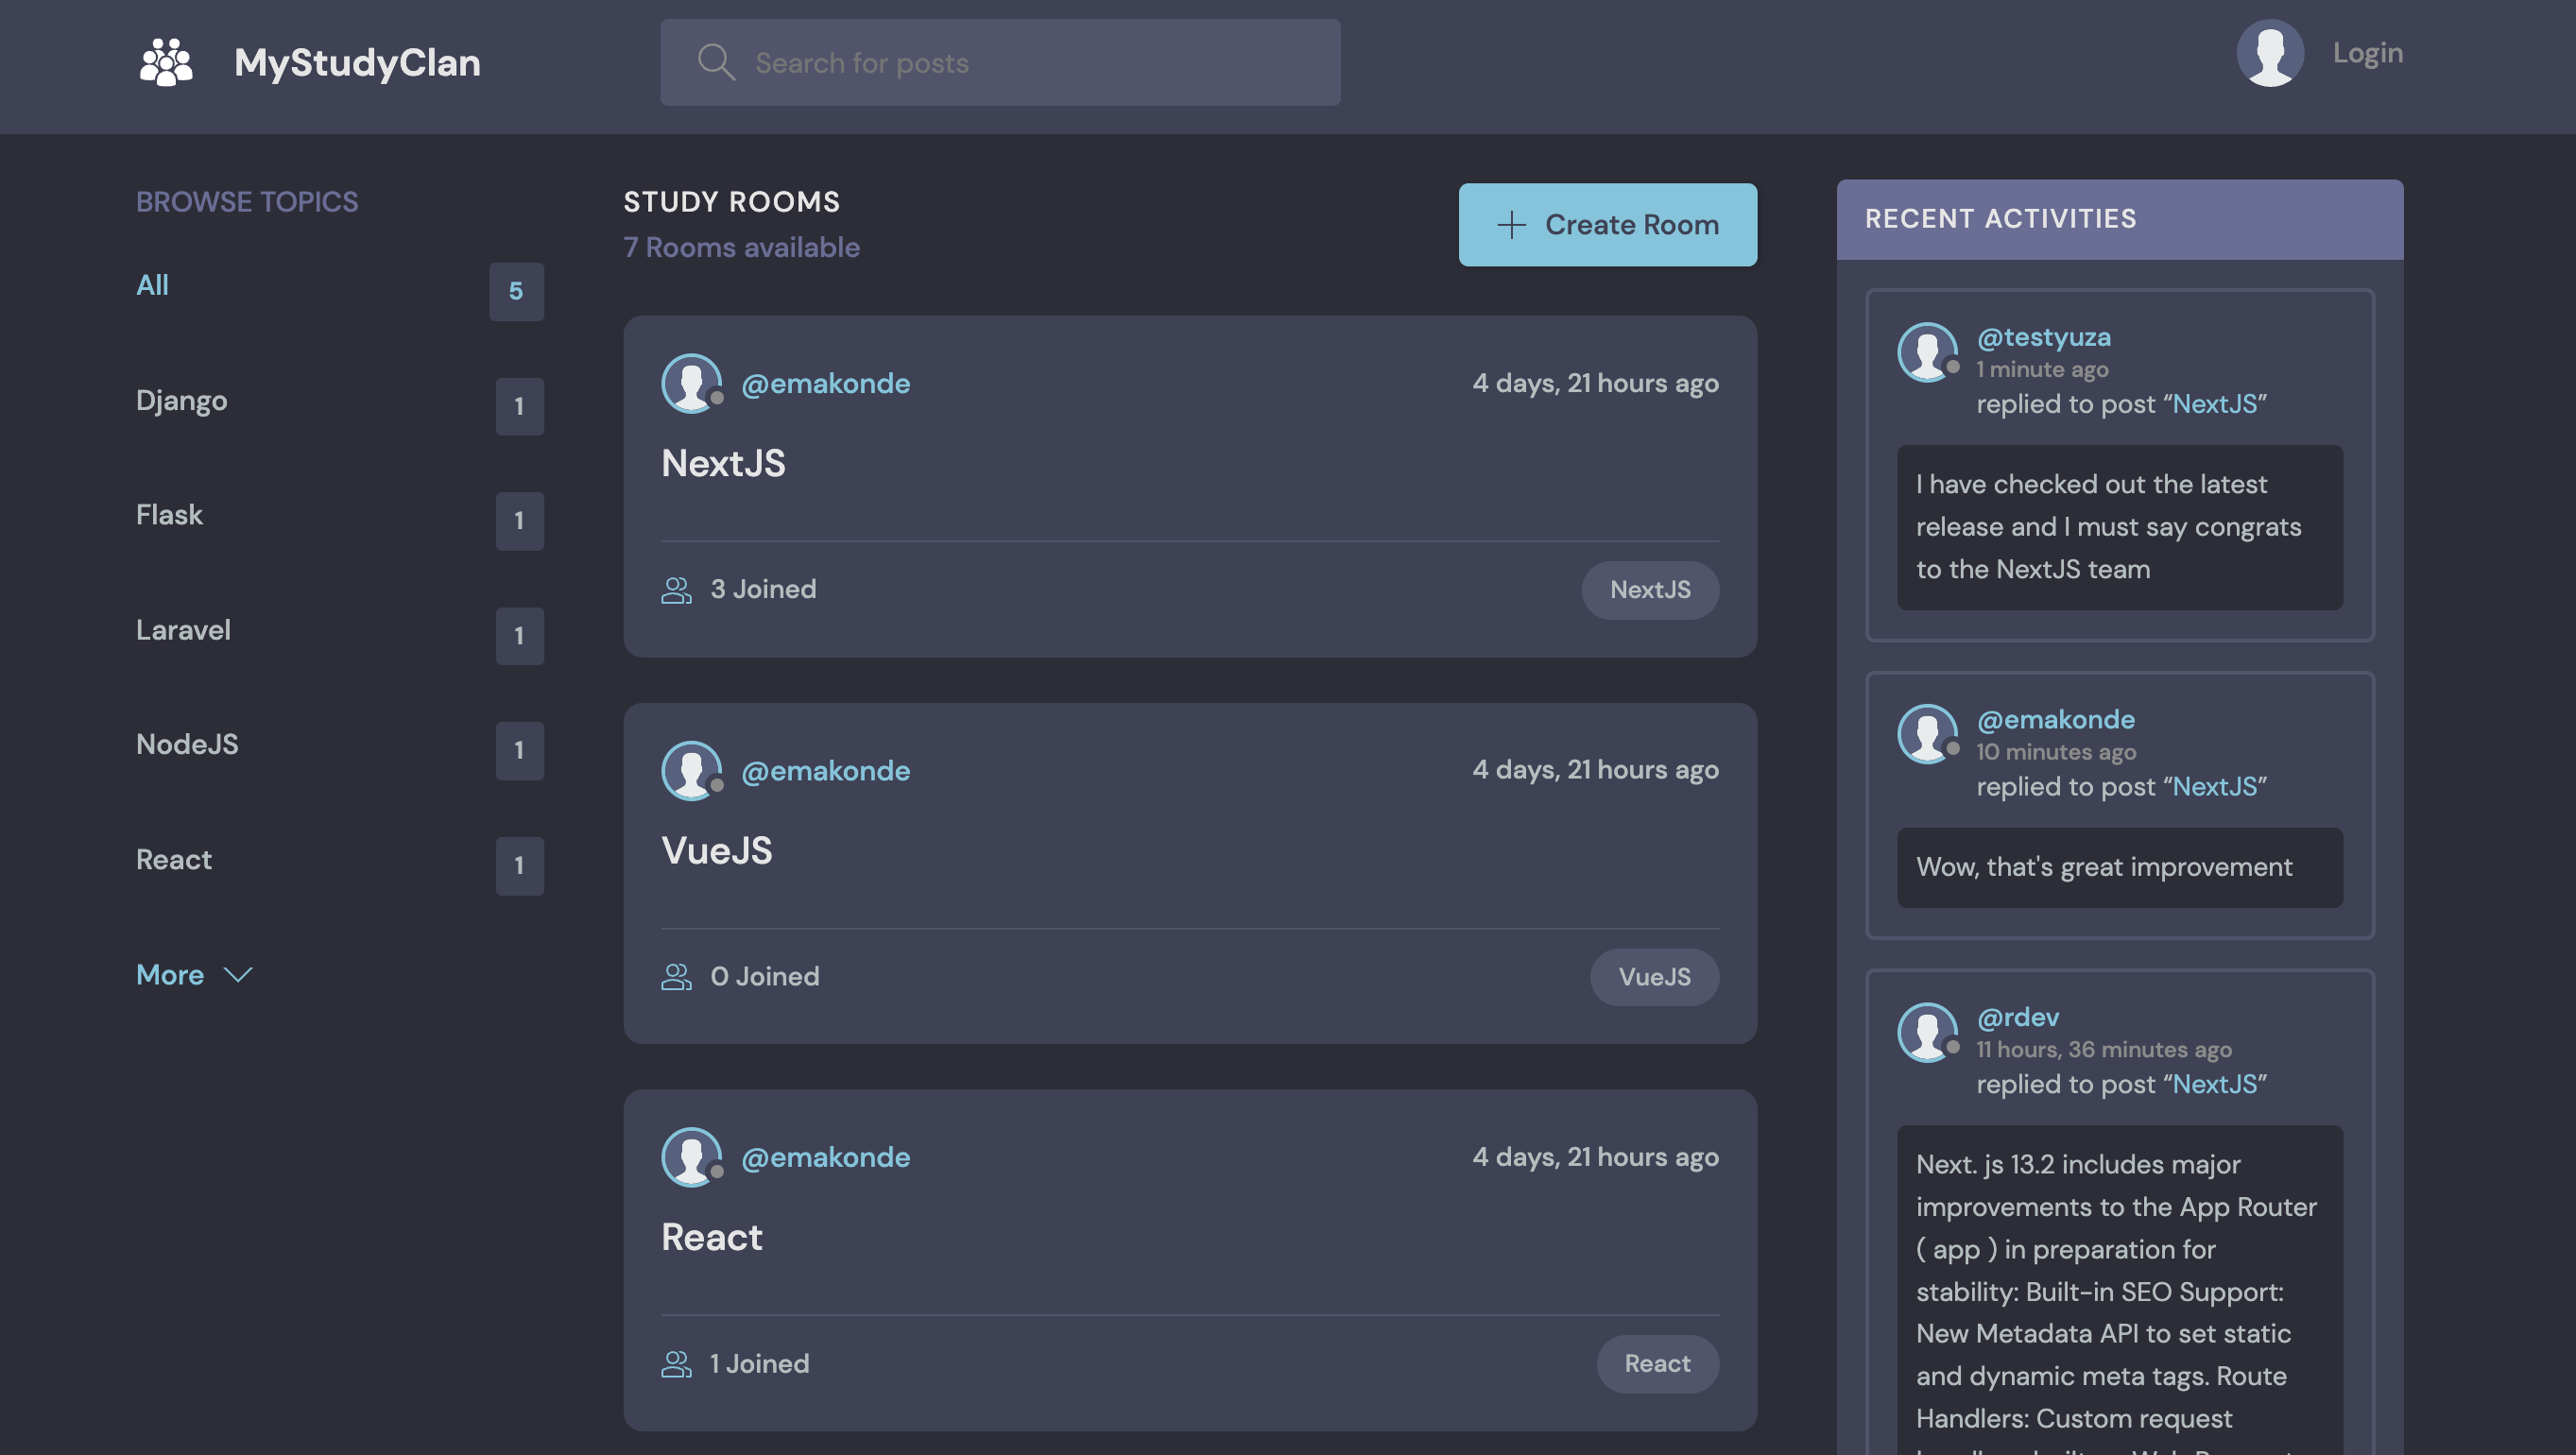
Task: Click the NextJS tag on the first room
Action: [1650, 590]
